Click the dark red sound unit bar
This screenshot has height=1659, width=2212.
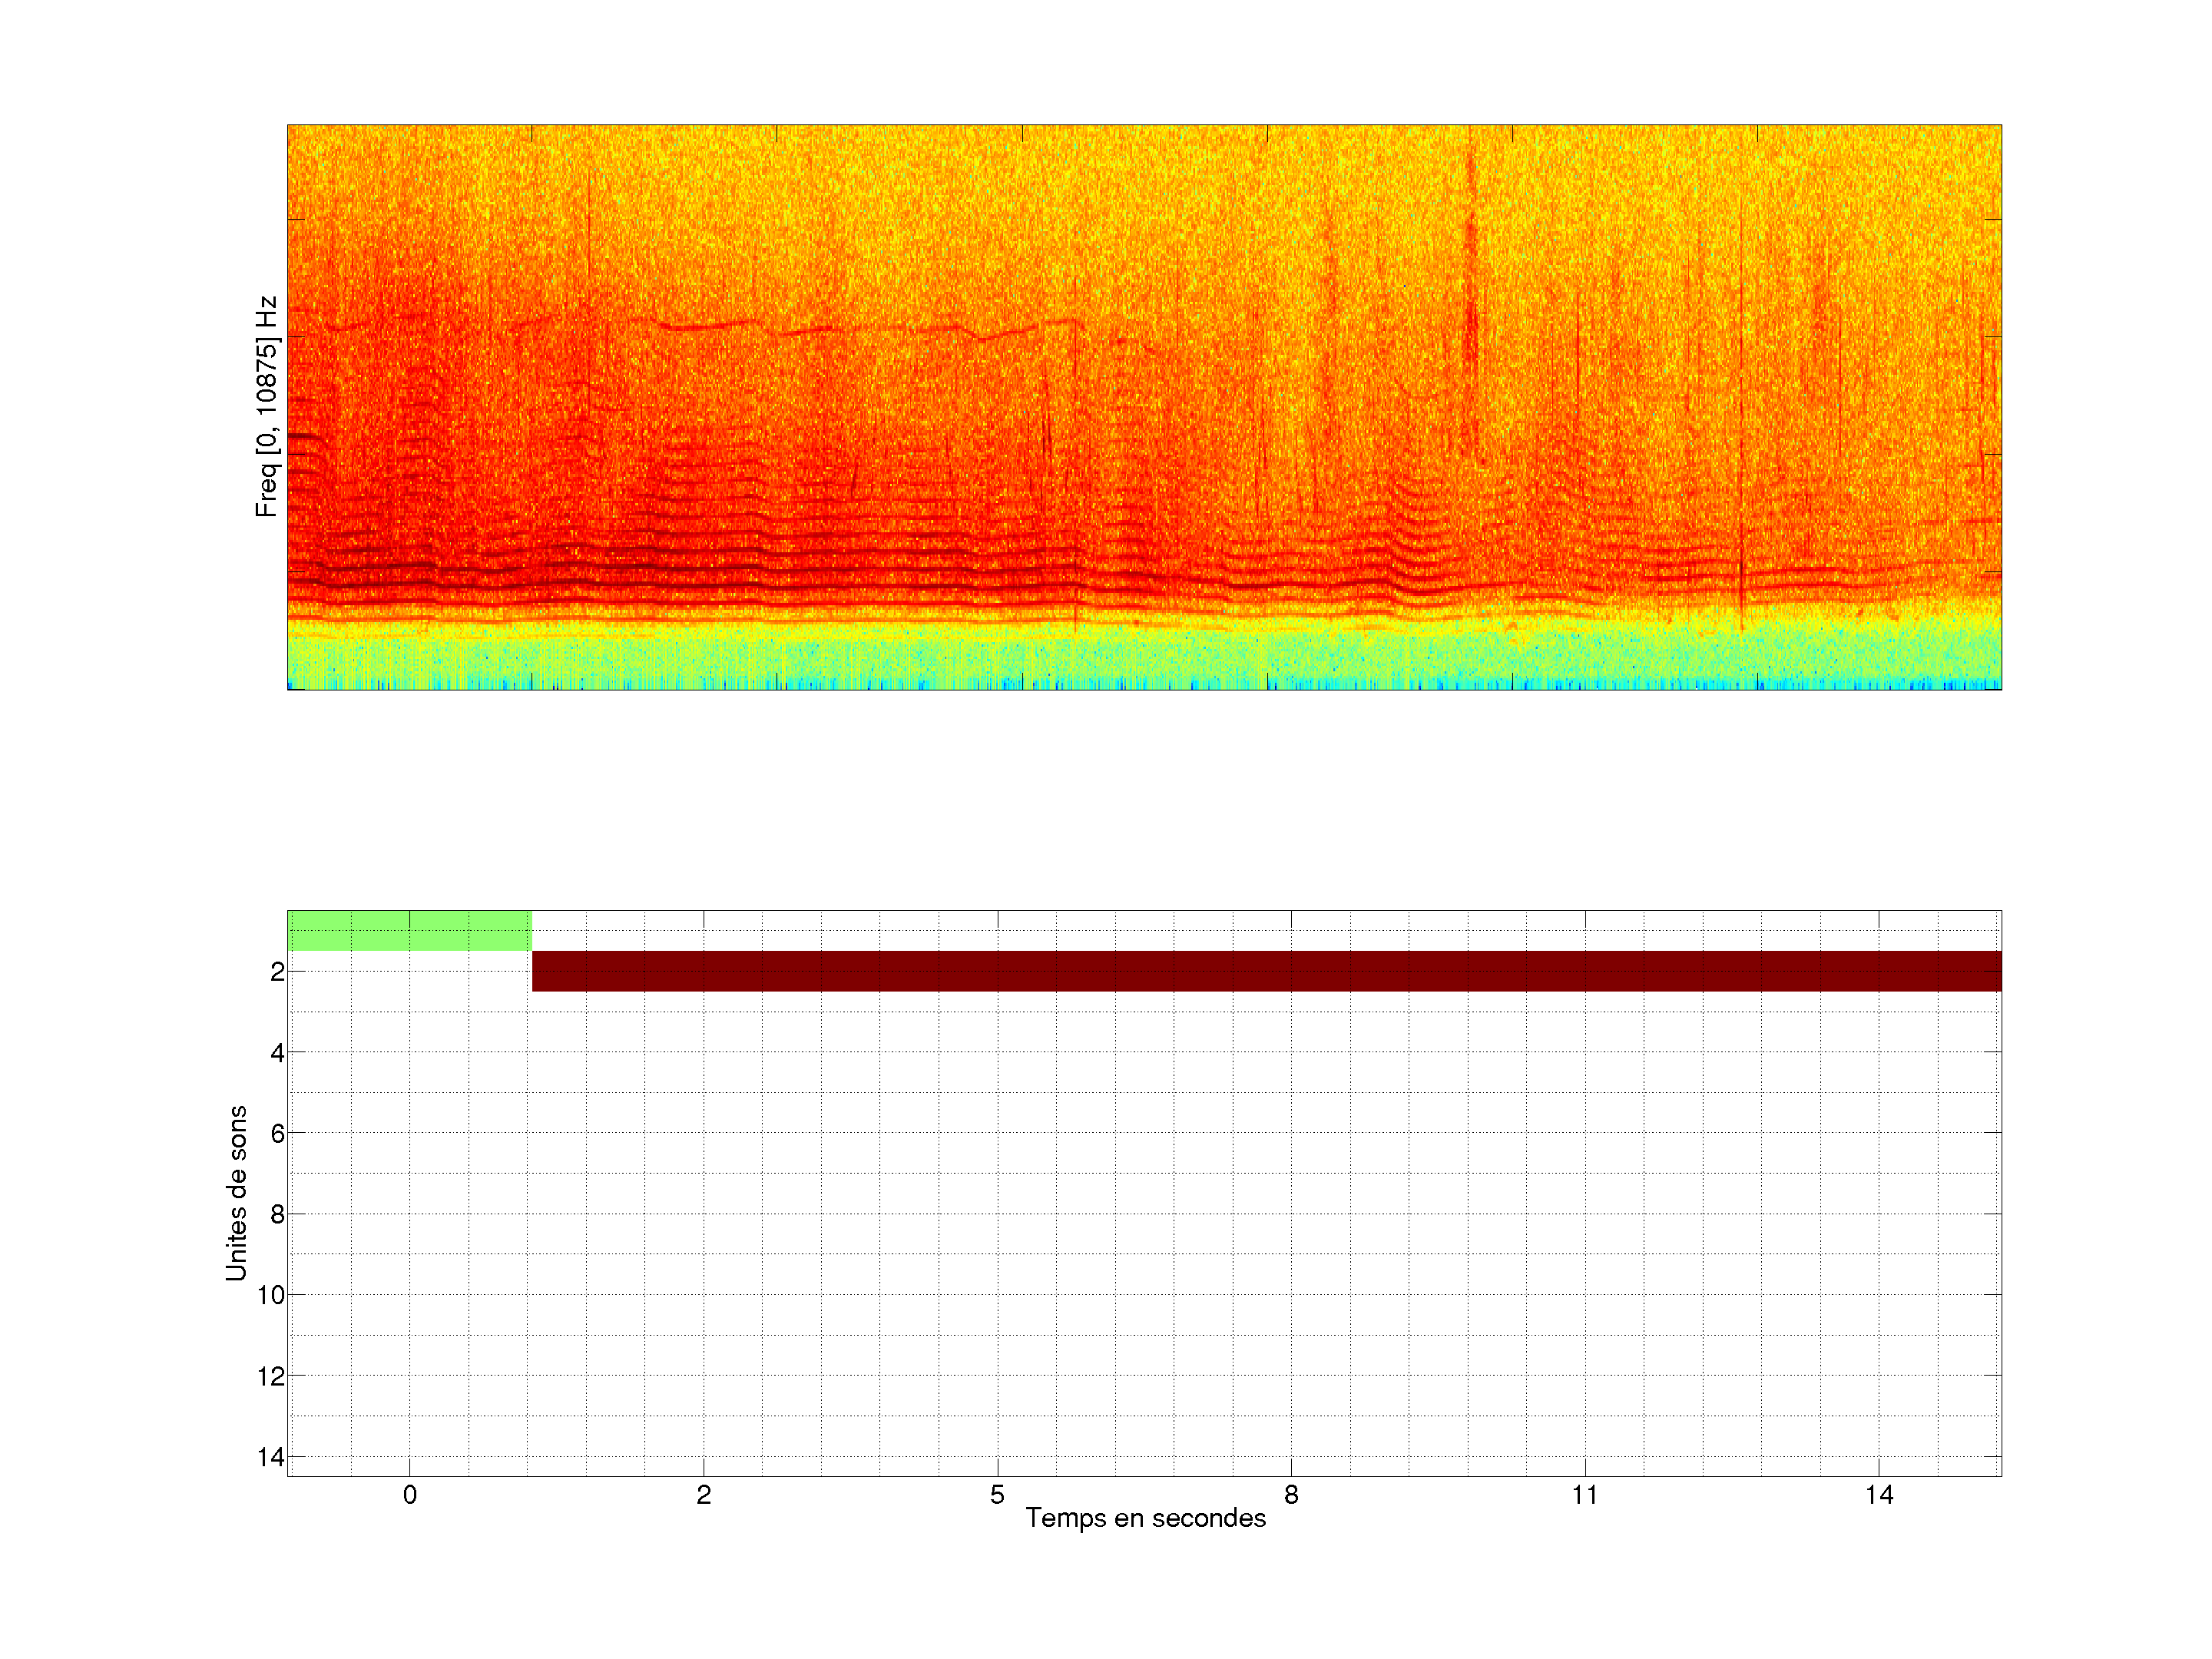1266,971
